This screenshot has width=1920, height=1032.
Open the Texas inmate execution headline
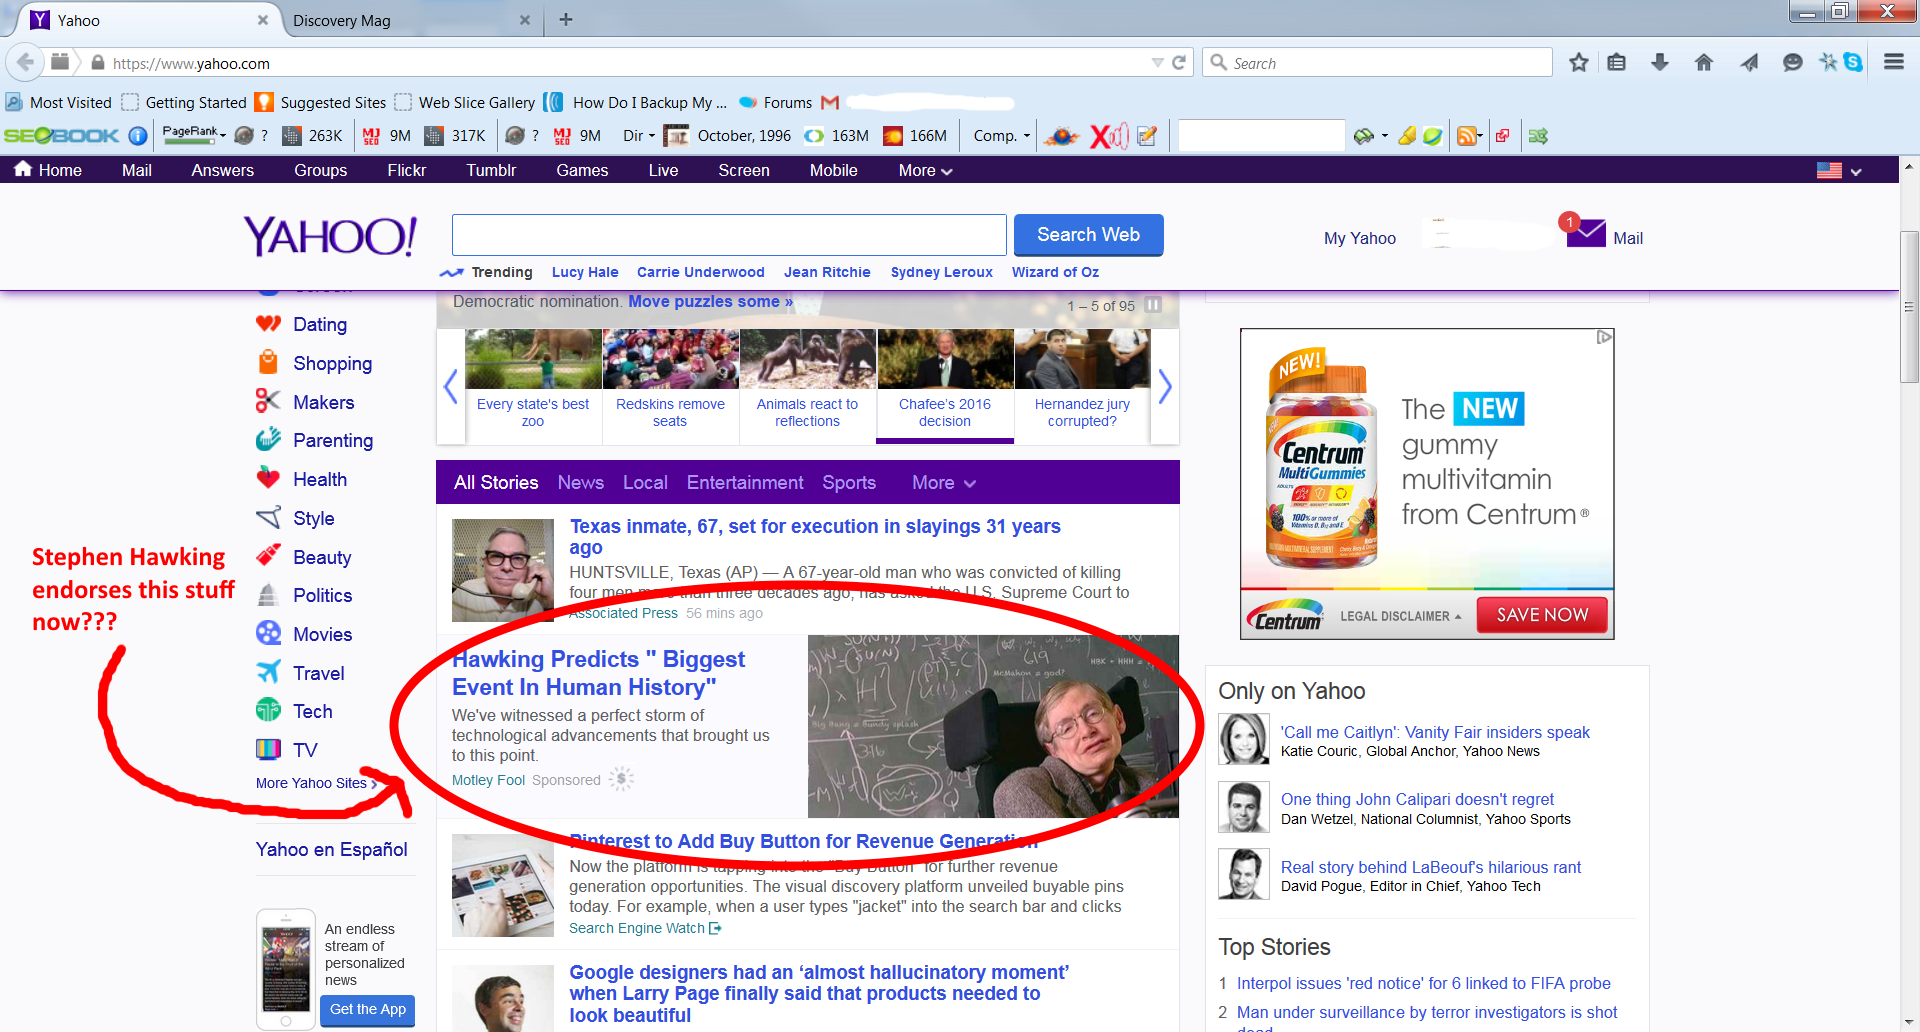click(815, 536)
